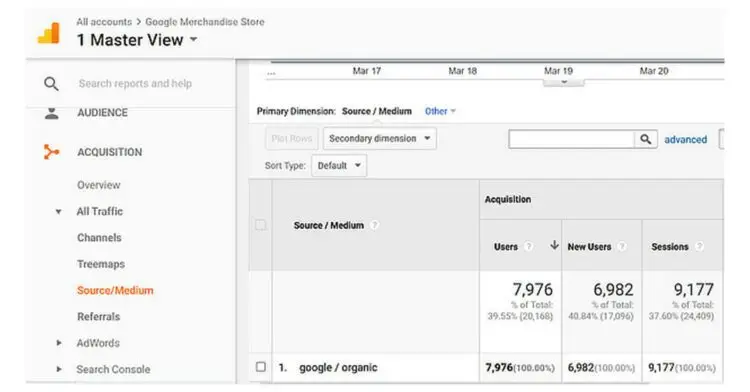The width and height of the screenshot is (750, 392).
Task: Click the 6,982 total new users value
Action: (x=613, y=290)
